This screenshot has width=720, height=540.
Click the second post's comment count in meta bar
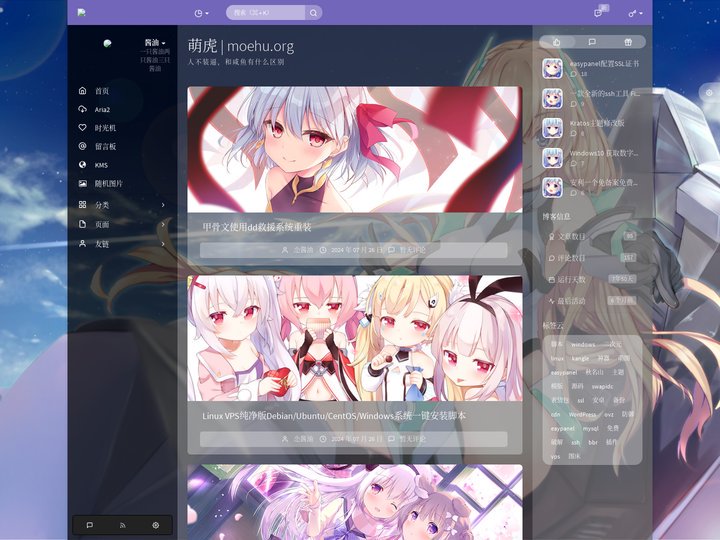point(412,439)
